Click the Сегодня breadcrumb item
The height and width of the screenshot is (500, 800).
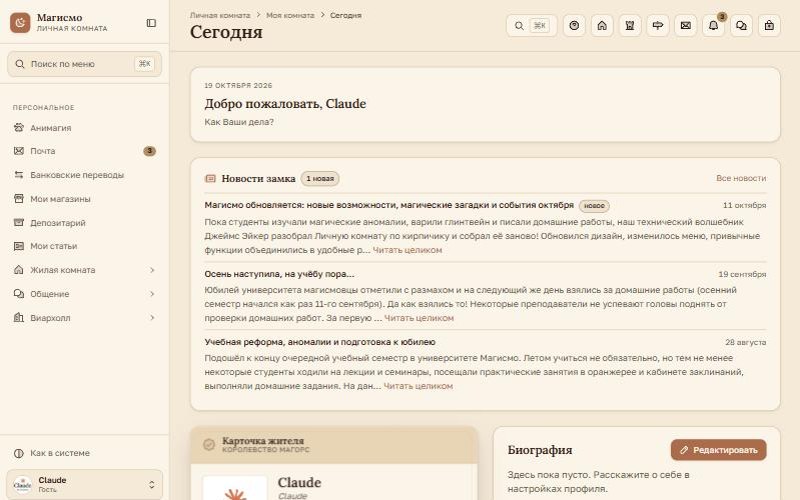(x=345, y=15)
